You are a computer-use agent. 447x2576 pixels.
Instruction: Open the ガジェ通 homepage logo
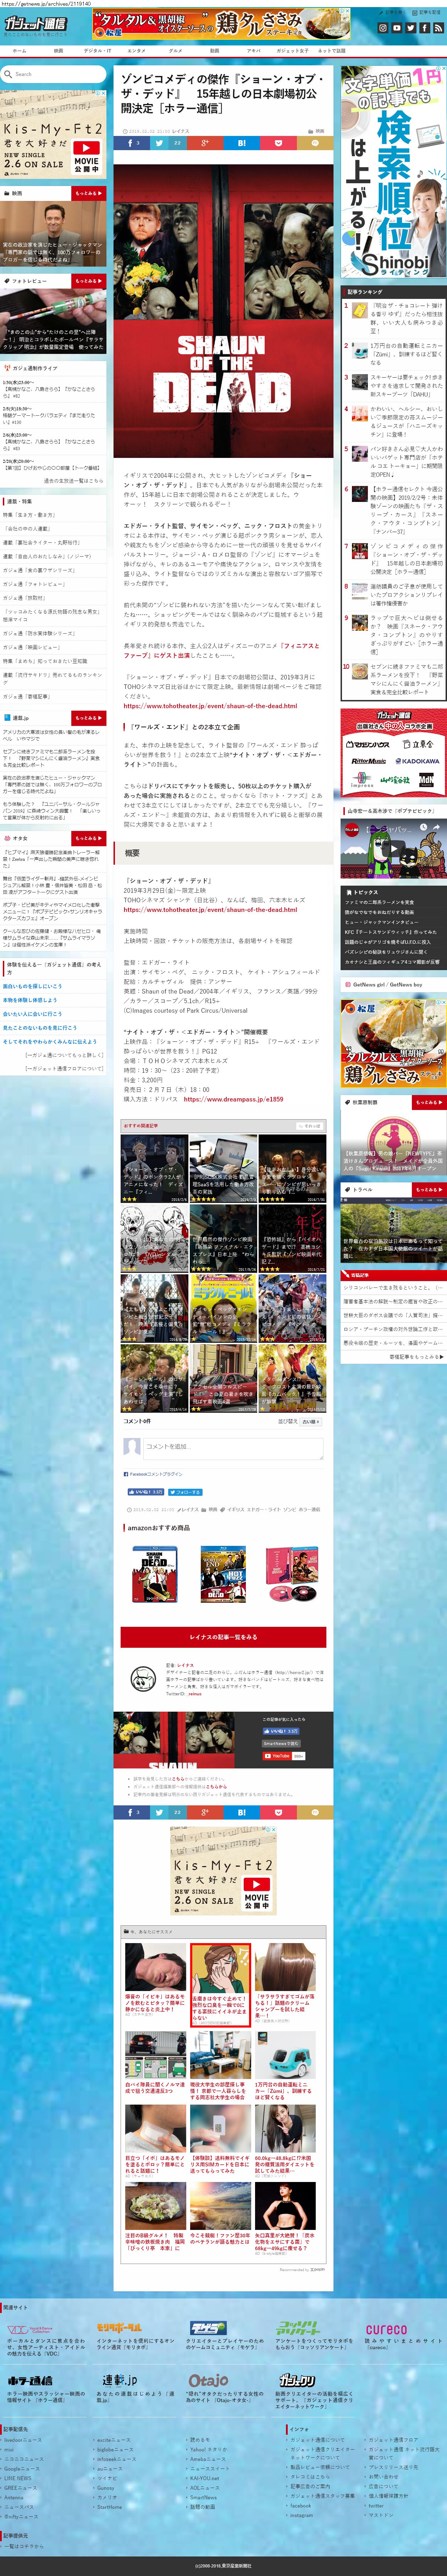click(35, 24)
